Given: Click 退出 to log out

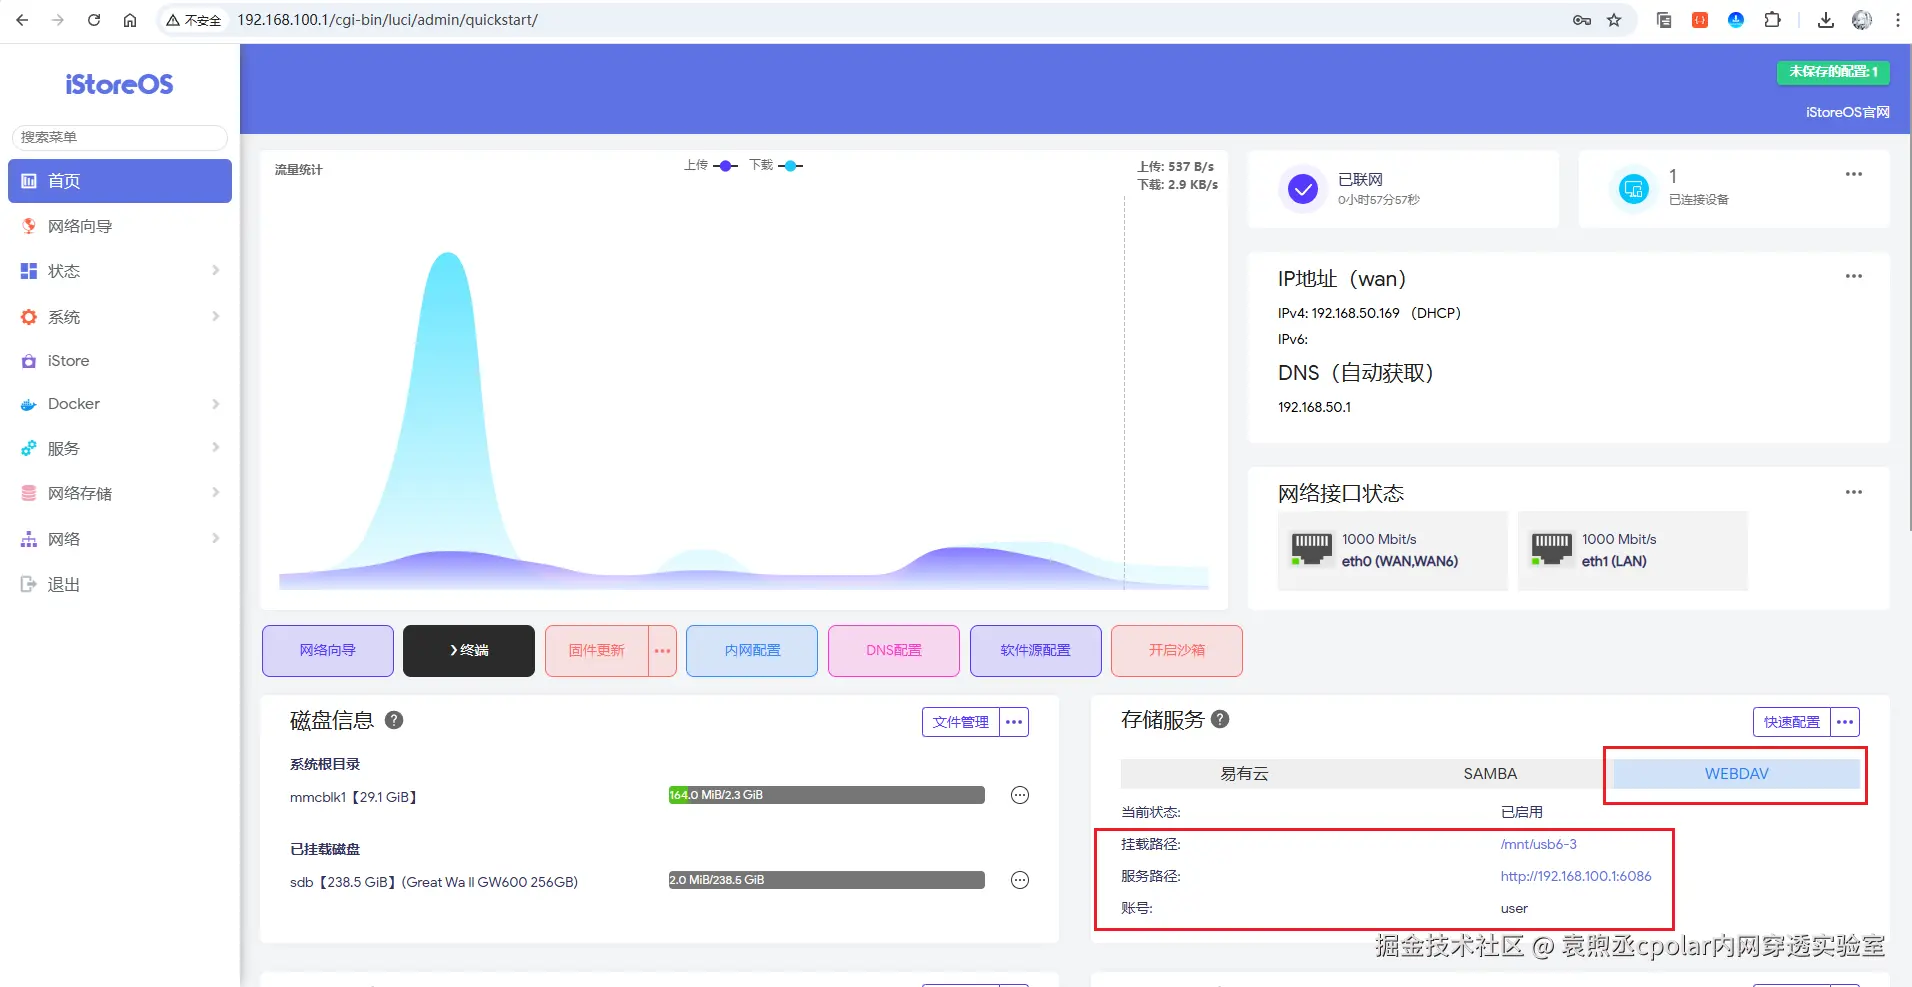Looking at the screenshot, I should (120, 585).
